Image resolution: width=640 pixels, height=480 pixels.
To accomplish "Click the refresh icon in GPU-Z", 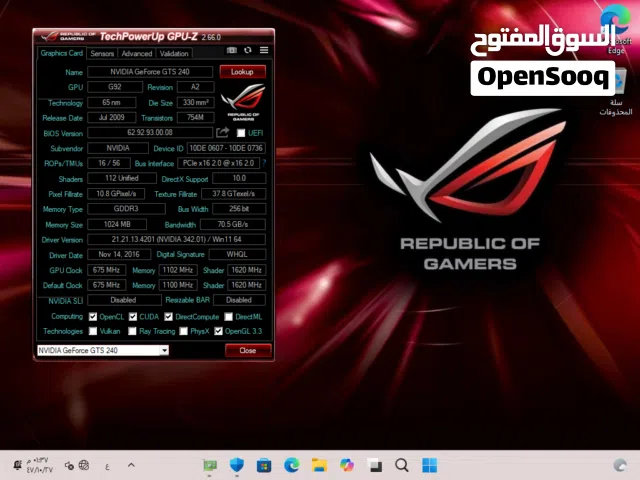I will pyautogui.click(x=248, y=50).
